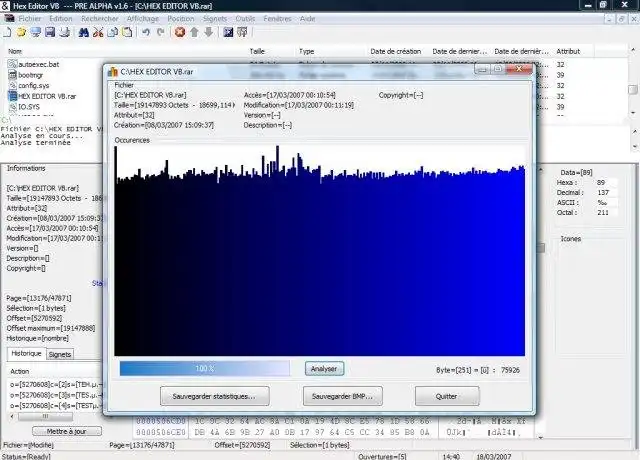Click the Undo arrow icon
The height and width of the screenshot is (460, 640).
click(x=146, y=32)
